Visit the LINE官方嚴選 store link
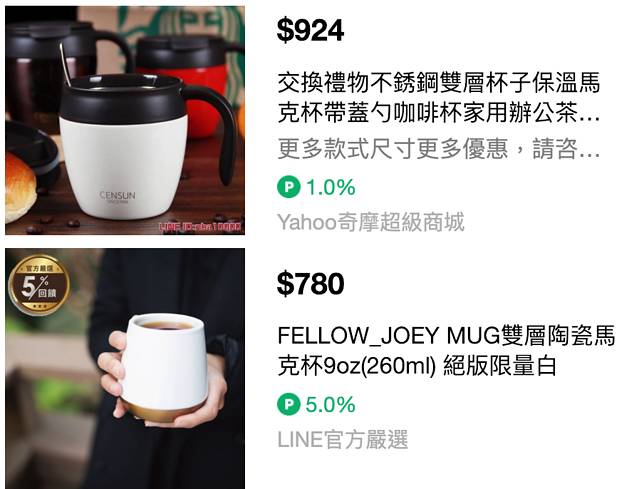This screenshot has width=644, height=489. coord(343,439)
